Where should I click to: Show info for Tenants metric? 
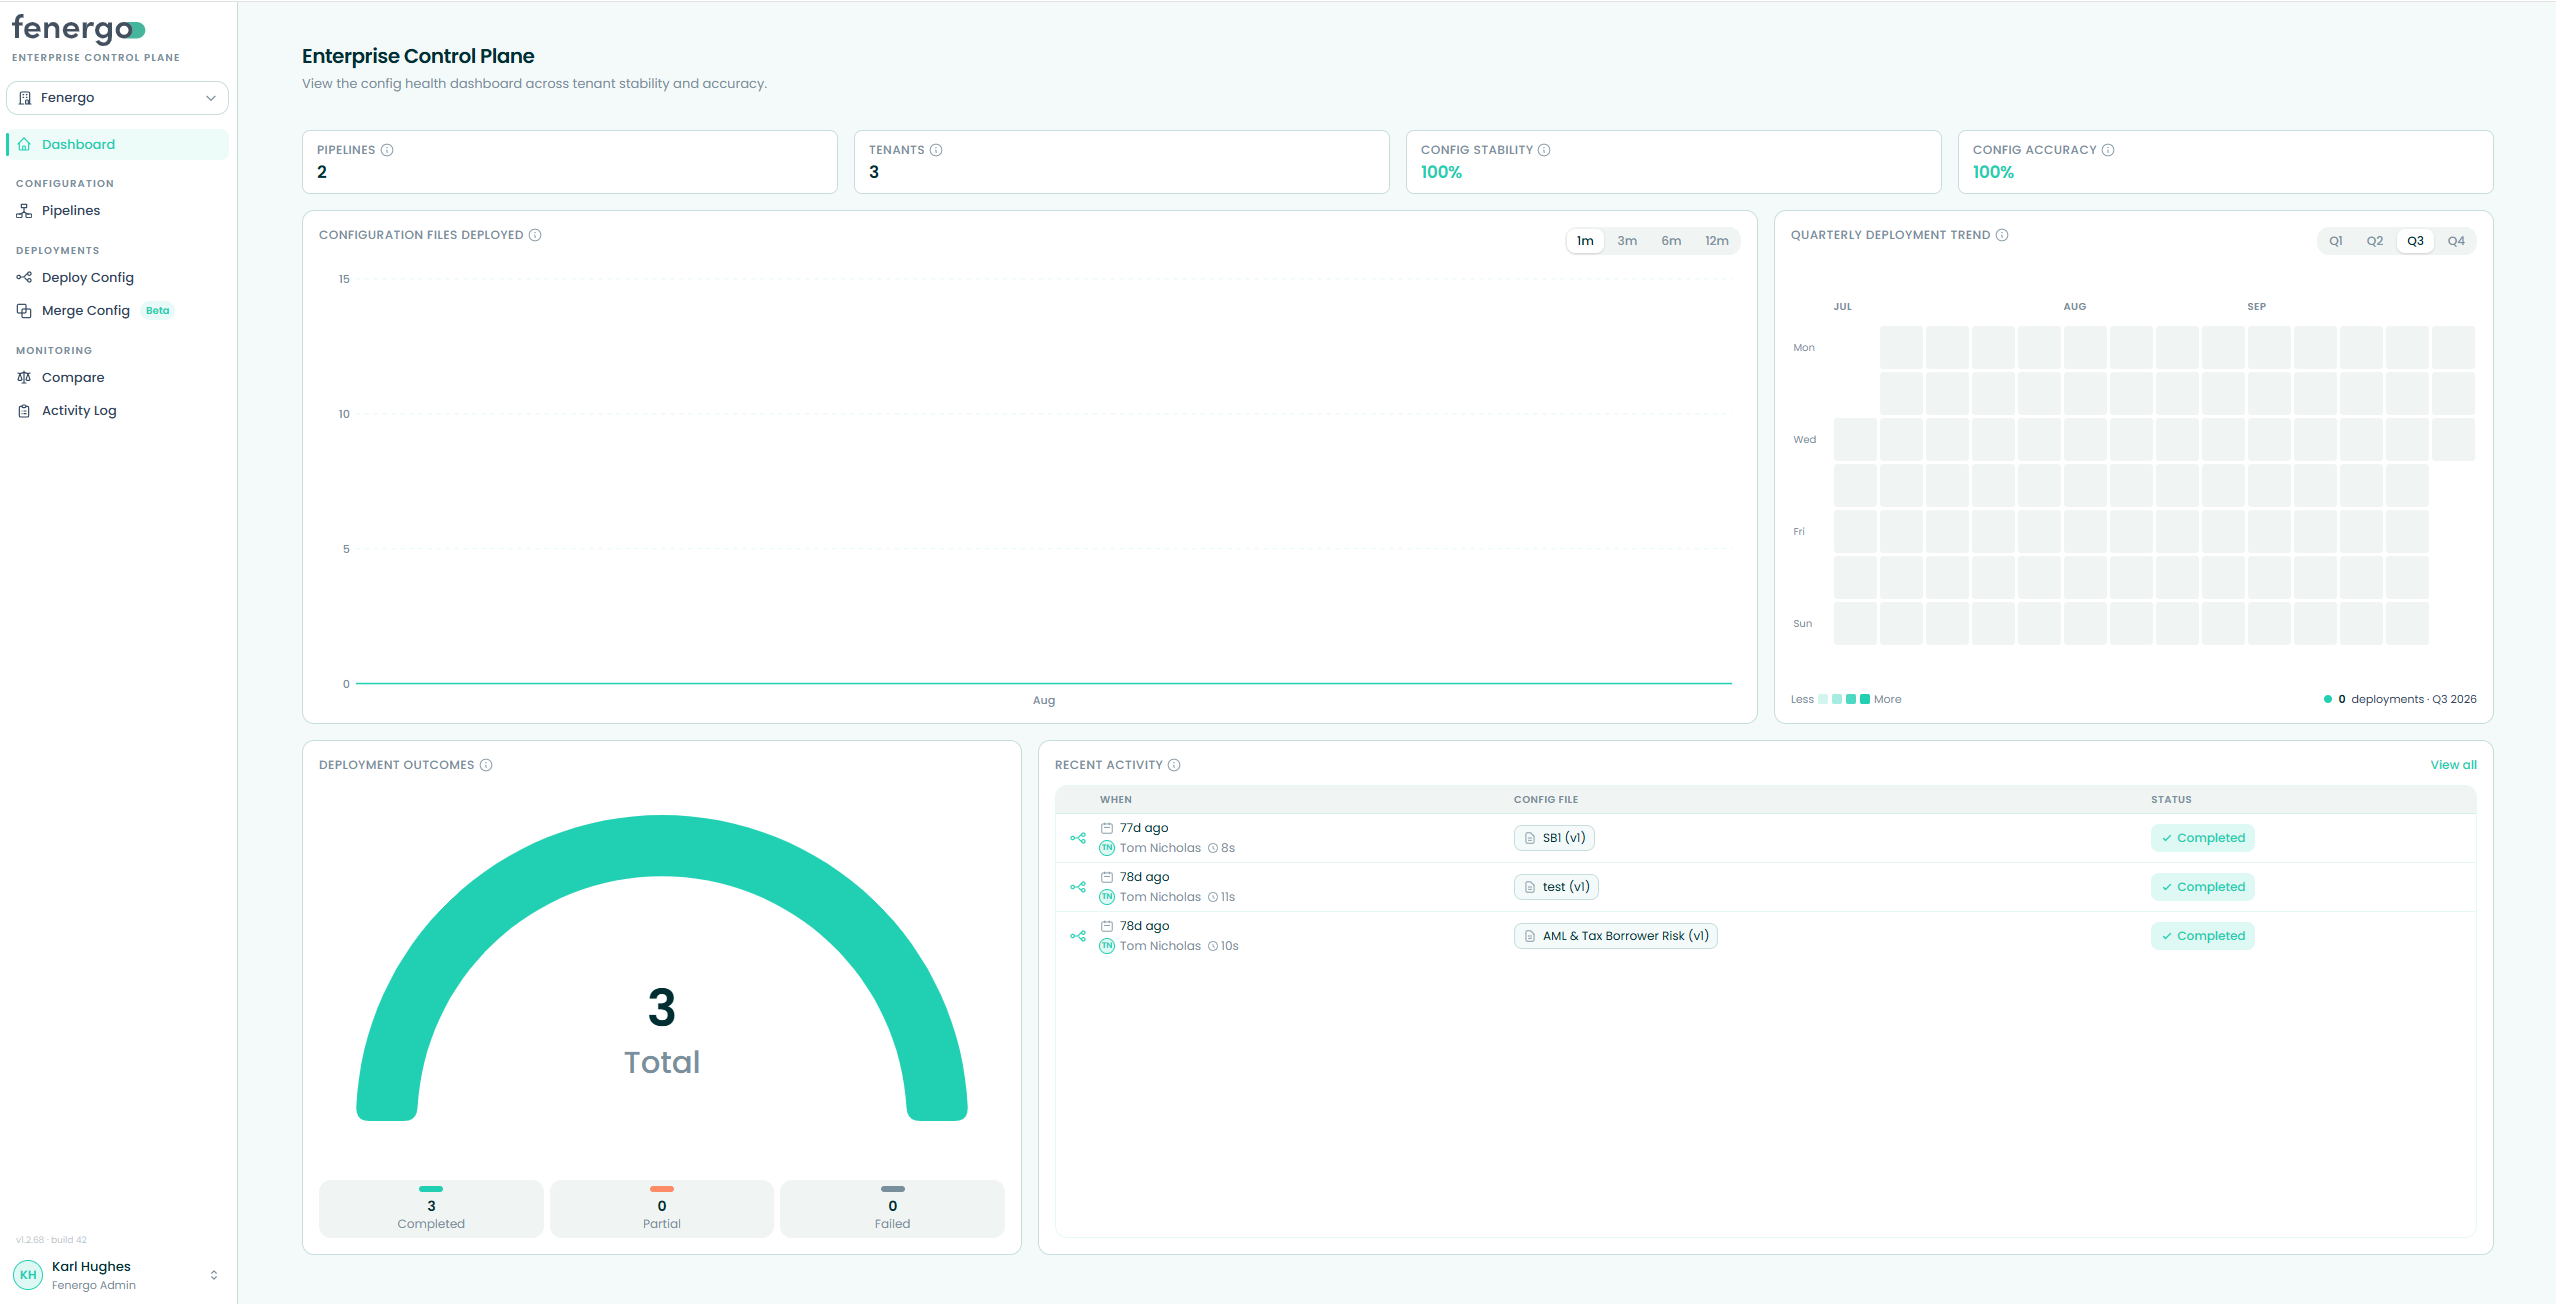936,150
